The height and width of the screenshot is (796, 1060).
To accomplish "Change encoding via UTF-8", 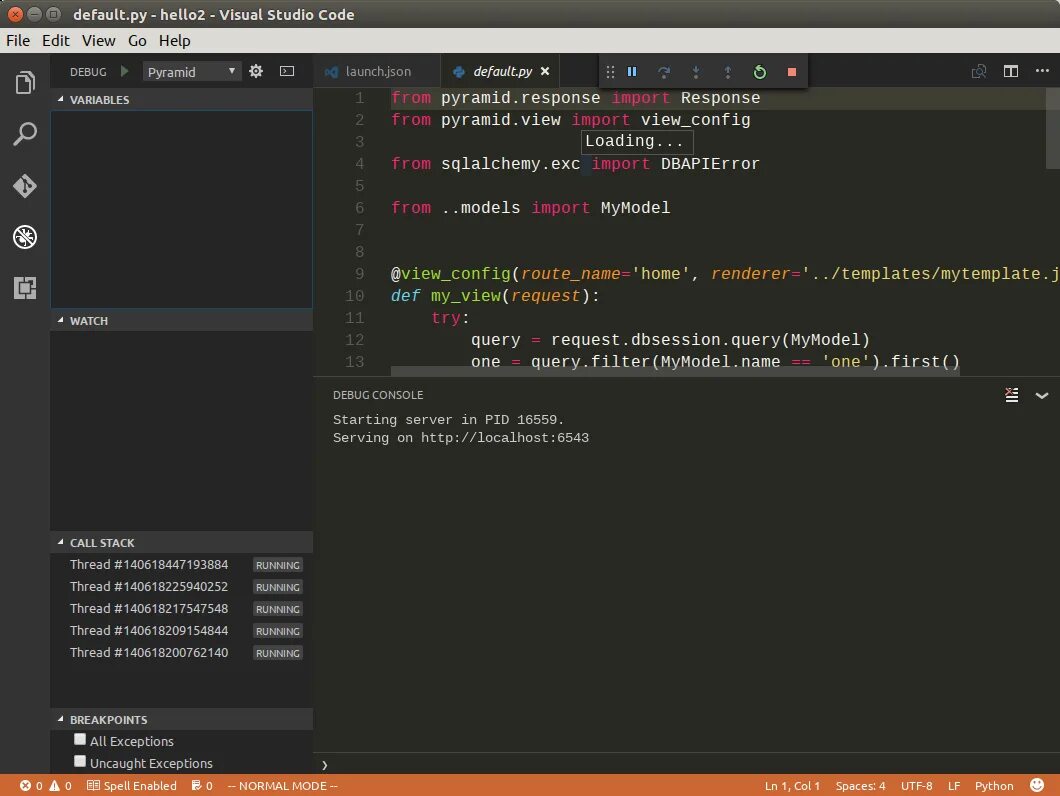I will coord(916,785).
